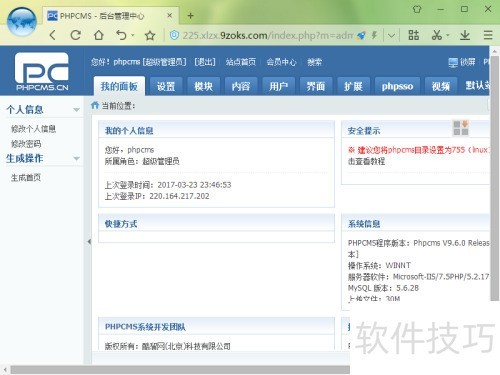The image size is (500, 375).
Task: Switch to the 用户 tab
Action: [278, 86]
